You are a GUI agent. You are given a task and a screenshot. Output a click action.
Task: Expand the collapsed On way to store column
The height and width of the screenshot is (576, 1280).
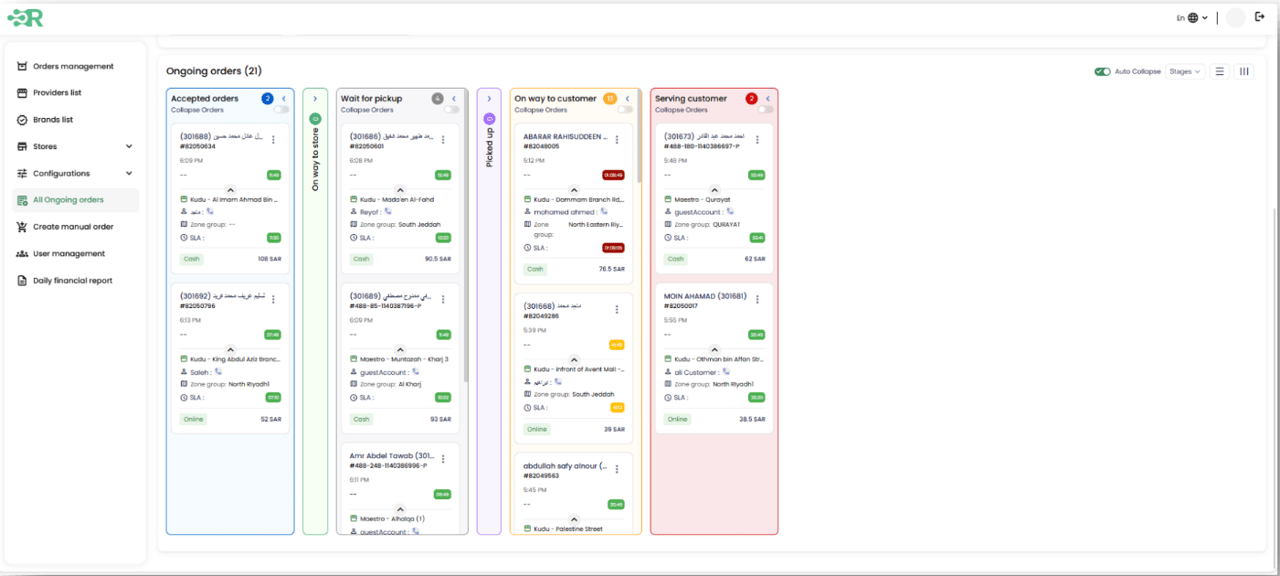point(315,99)
